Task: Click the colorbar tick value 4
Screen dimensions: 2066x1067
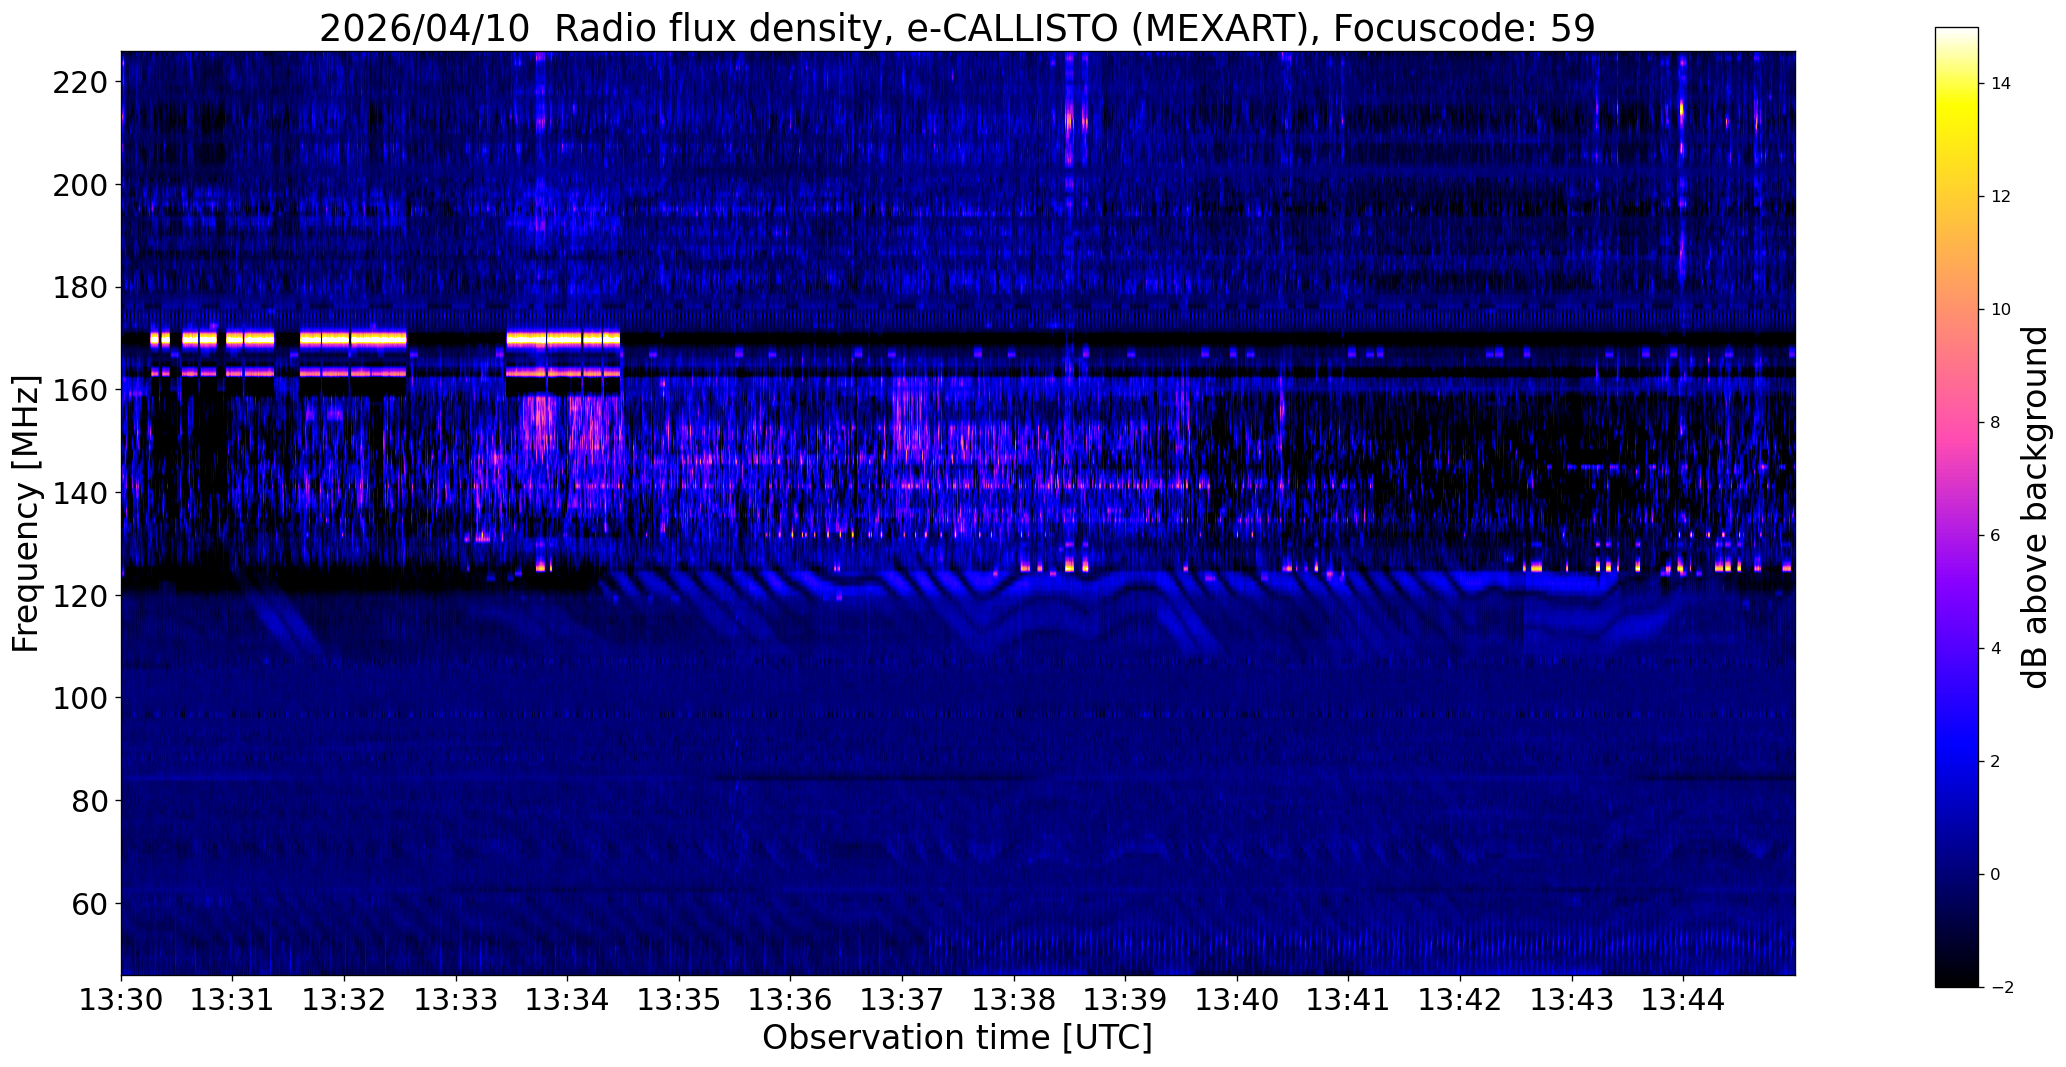Action: tap(1996, 649)
